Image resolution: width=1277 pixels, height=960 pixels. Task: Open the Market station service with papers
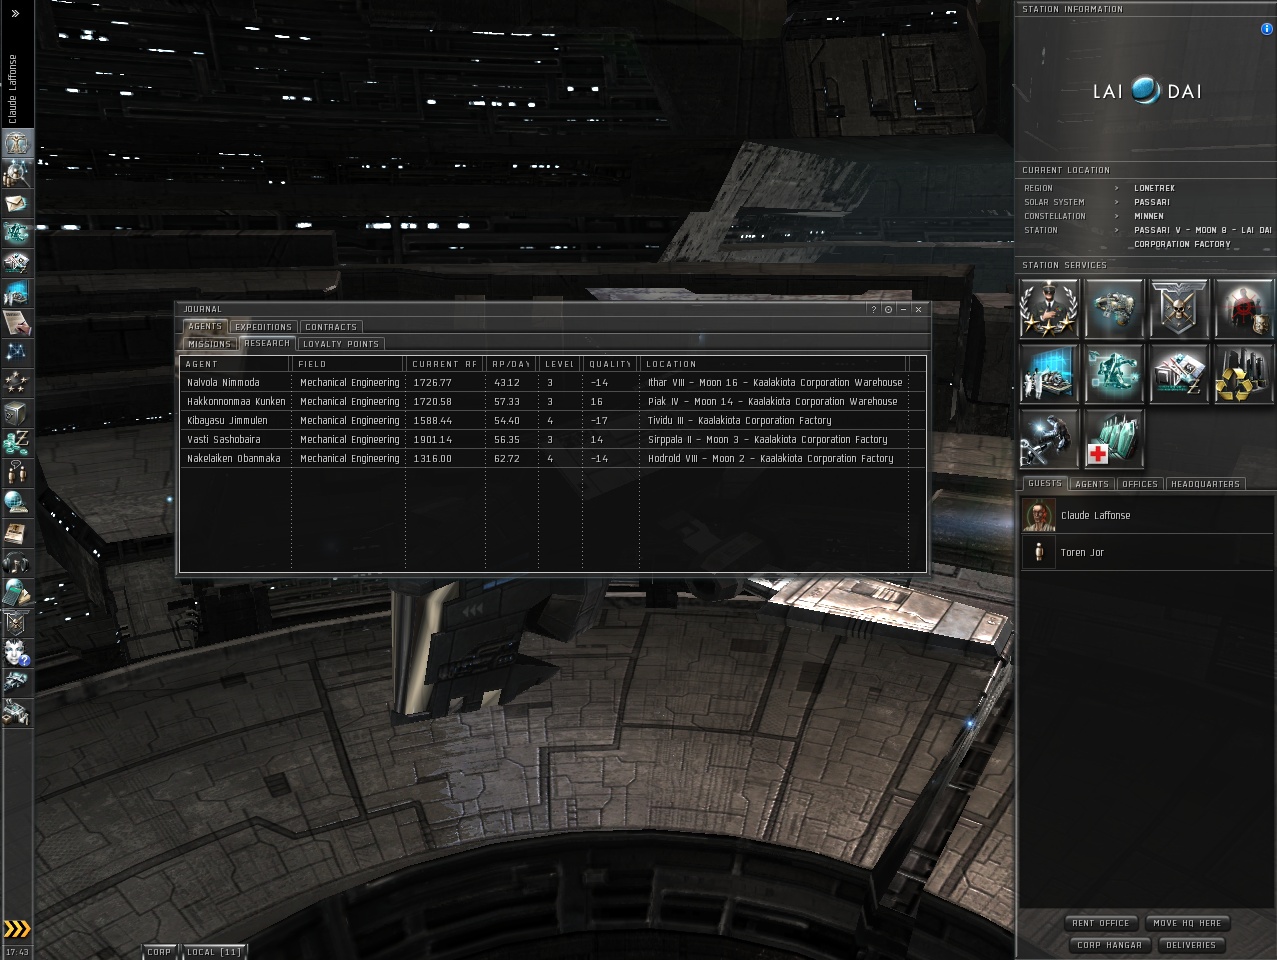[1179, 373]
